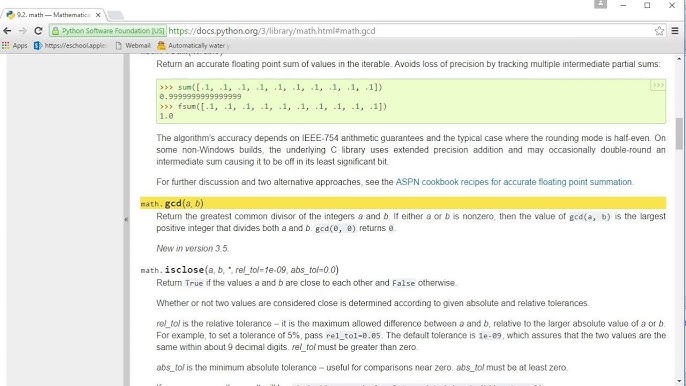
Task: Reload the current page
Action: tap(38, 31)
